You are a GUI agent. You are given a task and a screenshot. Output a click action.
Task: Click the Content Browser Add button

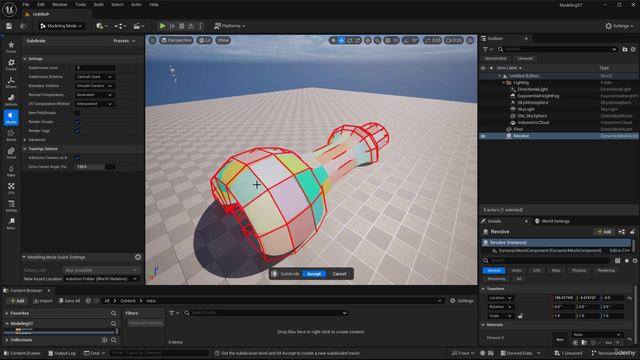[x=17, y=301]
